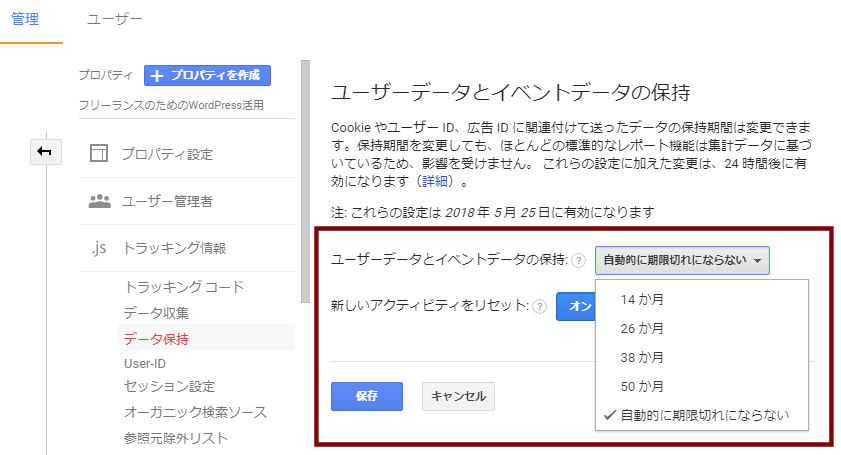The width and height of the screenshot is (841, 455).
Task: Click the sidebar vertical scrollbar
Action: tap(306, 180)
